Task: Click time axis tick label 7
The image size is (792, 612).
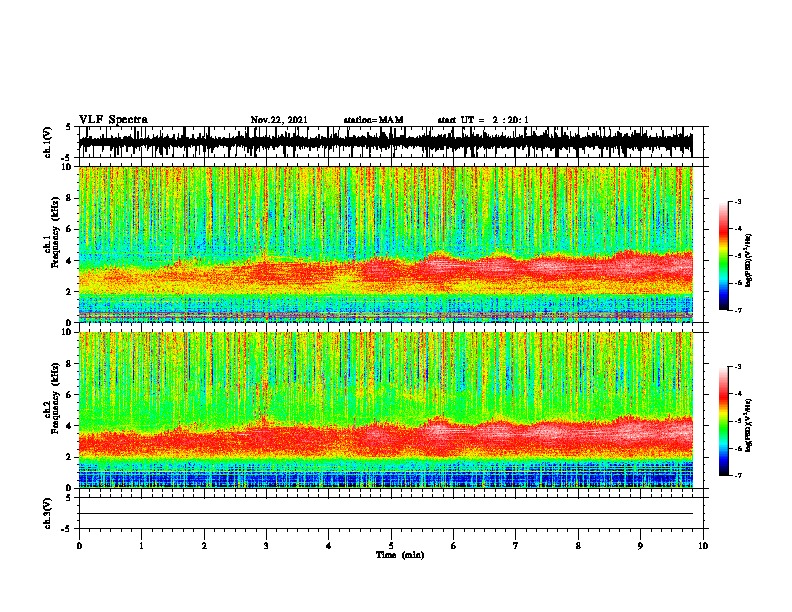Action: [x=516, y=546]
